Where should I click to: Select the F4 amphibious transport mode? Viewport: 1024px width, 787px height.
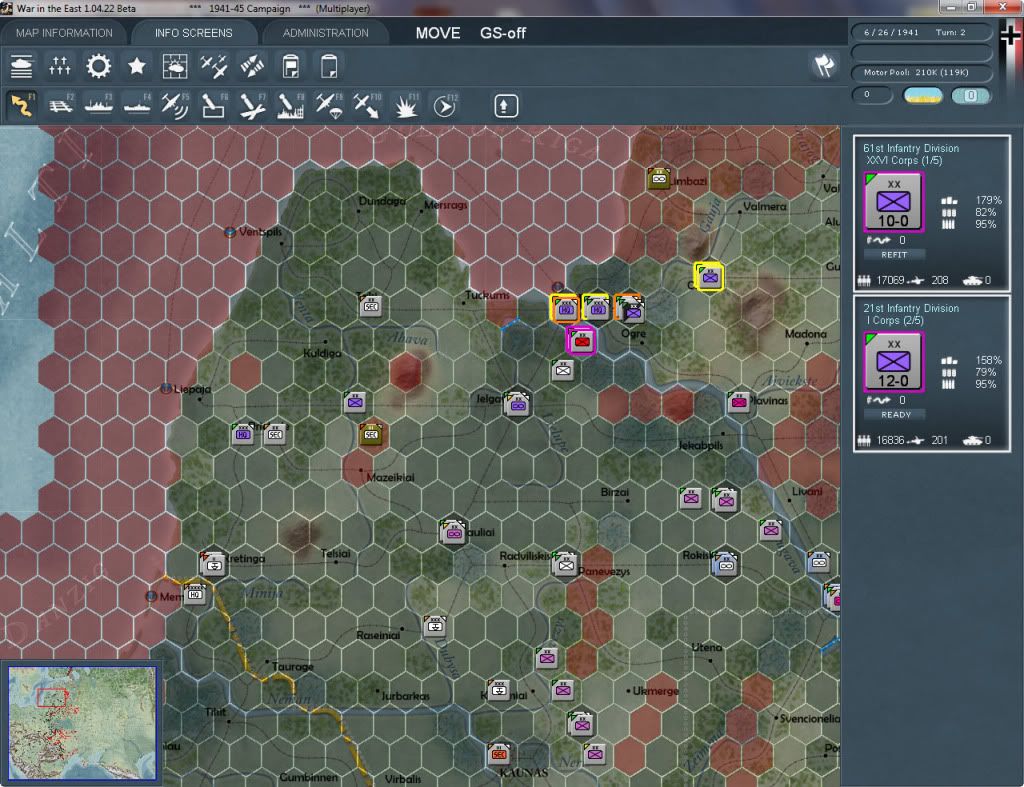coord(137,106)
